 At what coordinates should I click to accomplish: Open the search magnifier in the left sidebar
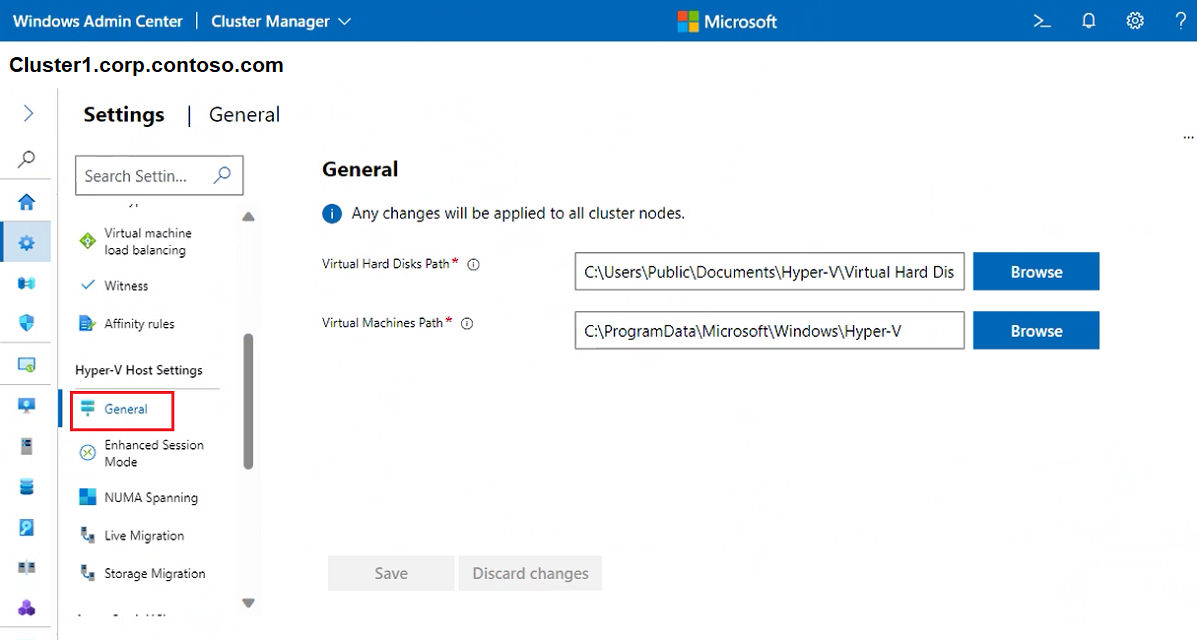(x=26, y=158)
